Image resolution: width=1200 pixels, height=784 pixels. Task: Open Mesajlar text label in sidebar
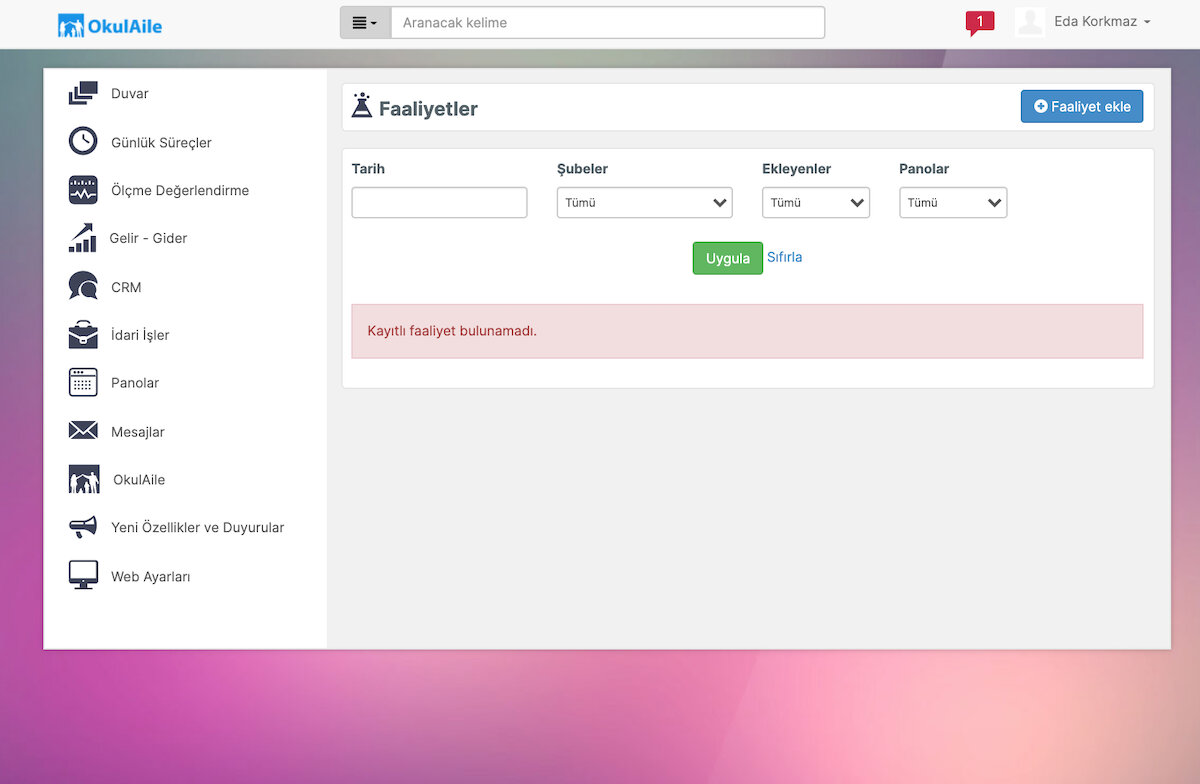(138, 432)
